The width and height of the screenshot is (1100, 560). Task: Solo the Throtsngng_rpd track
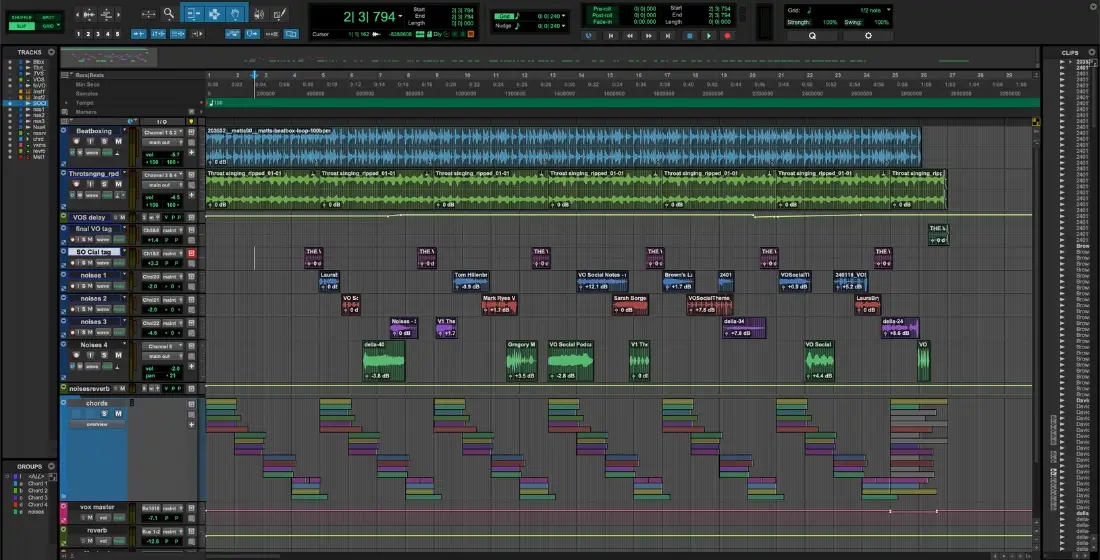(x=104, y=184)
